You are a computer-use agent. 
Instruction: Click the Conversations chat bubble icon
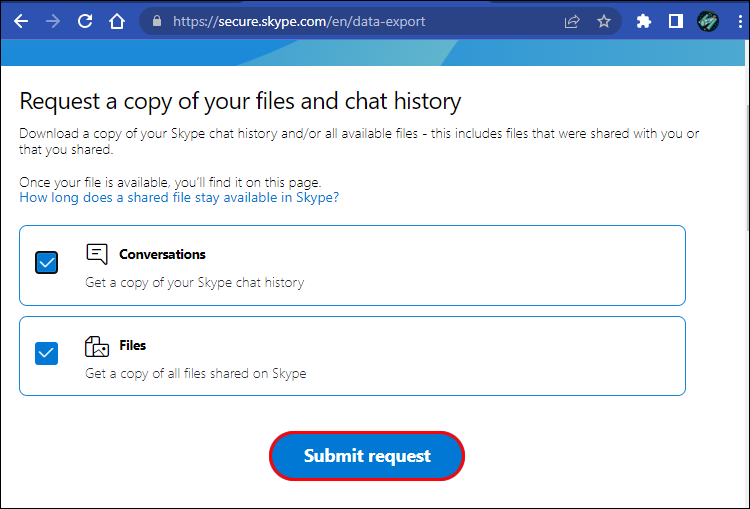coord(97,254)
